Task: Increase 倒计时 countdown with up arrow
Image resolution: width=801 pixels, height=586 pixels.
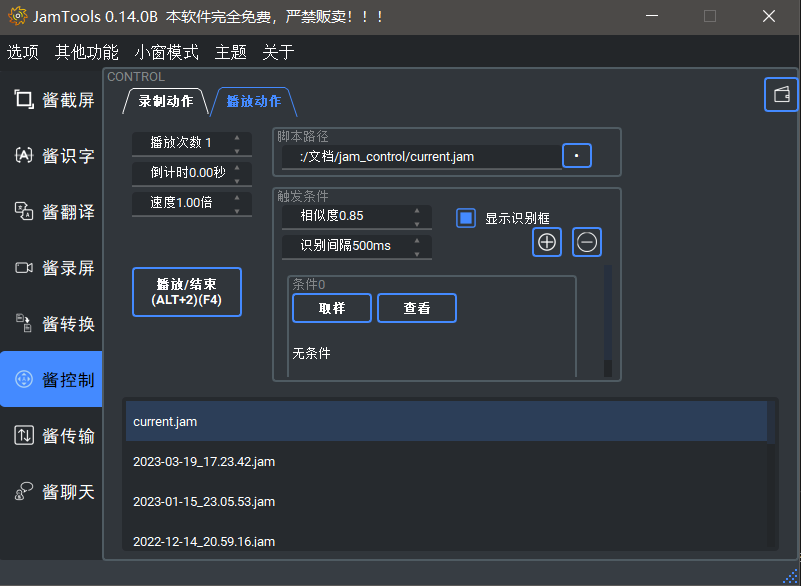Action: tap(237, 168)
